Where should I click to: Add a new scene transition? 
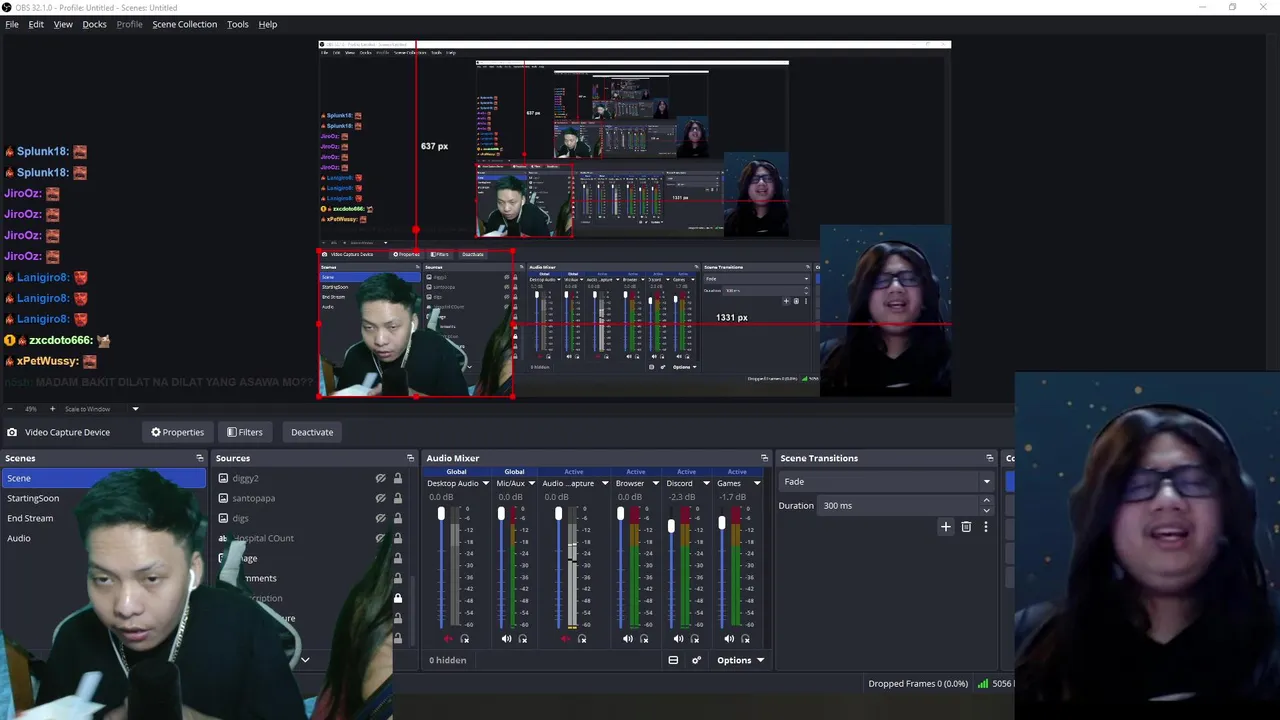(945, 526)
